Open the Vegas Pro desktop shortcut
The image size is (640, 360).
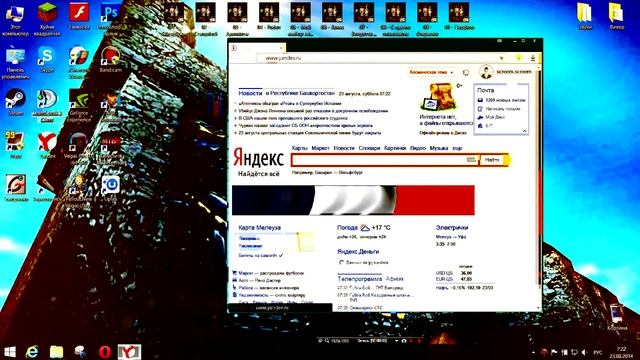coord(79,148)
